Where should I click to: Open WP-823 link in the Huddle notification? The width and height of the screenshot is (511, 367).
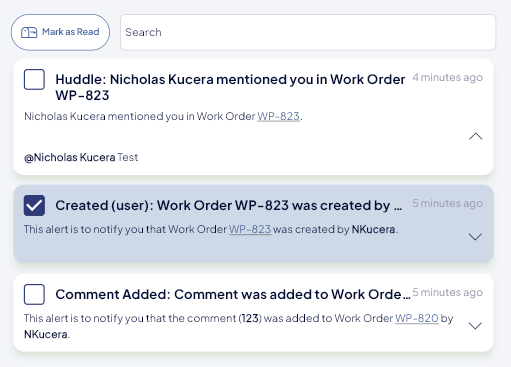click(x=278, y=116)
